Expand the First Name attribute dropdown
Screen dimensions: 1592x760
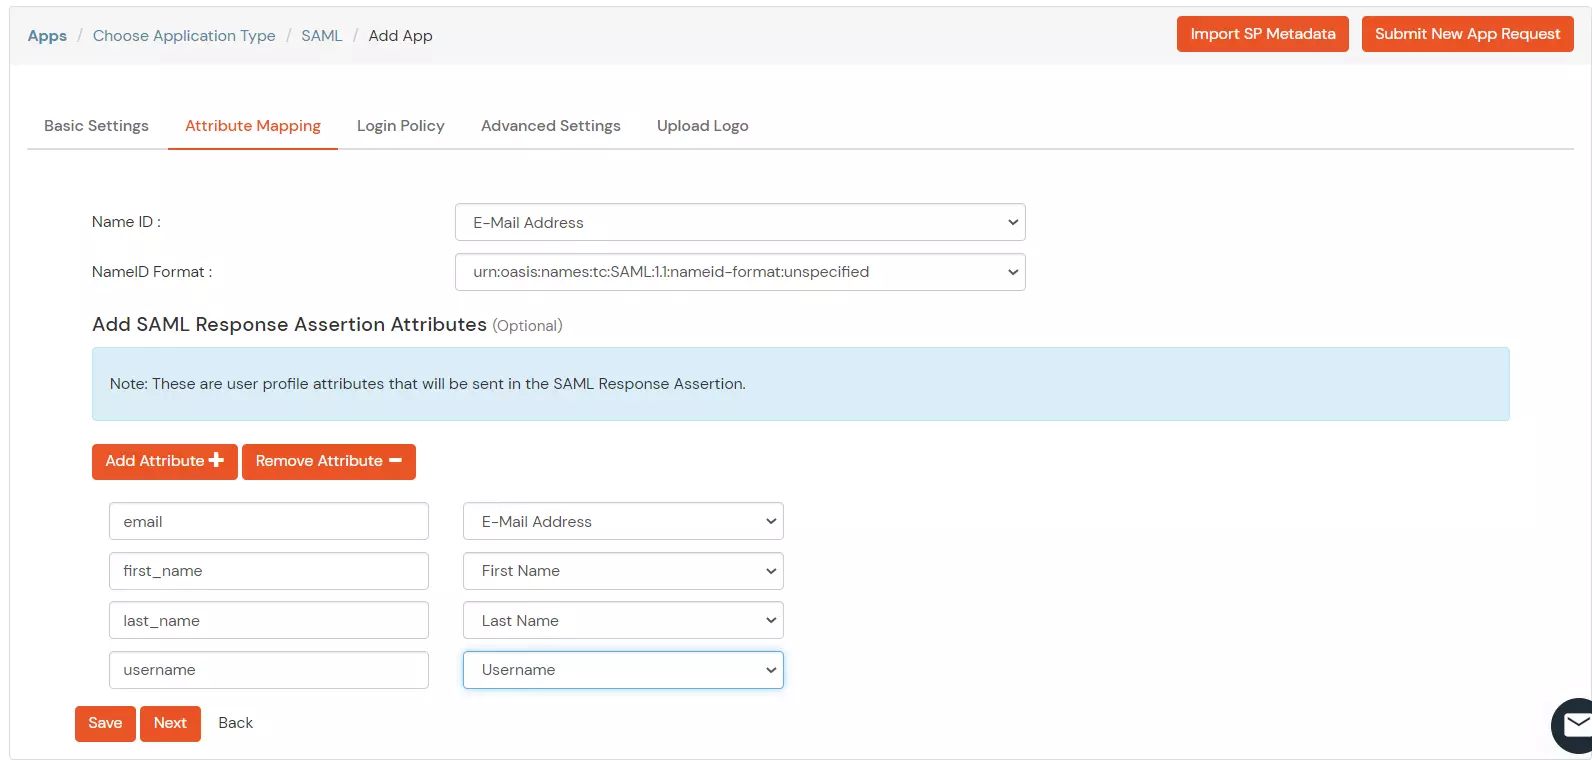[x=623, y=571]
